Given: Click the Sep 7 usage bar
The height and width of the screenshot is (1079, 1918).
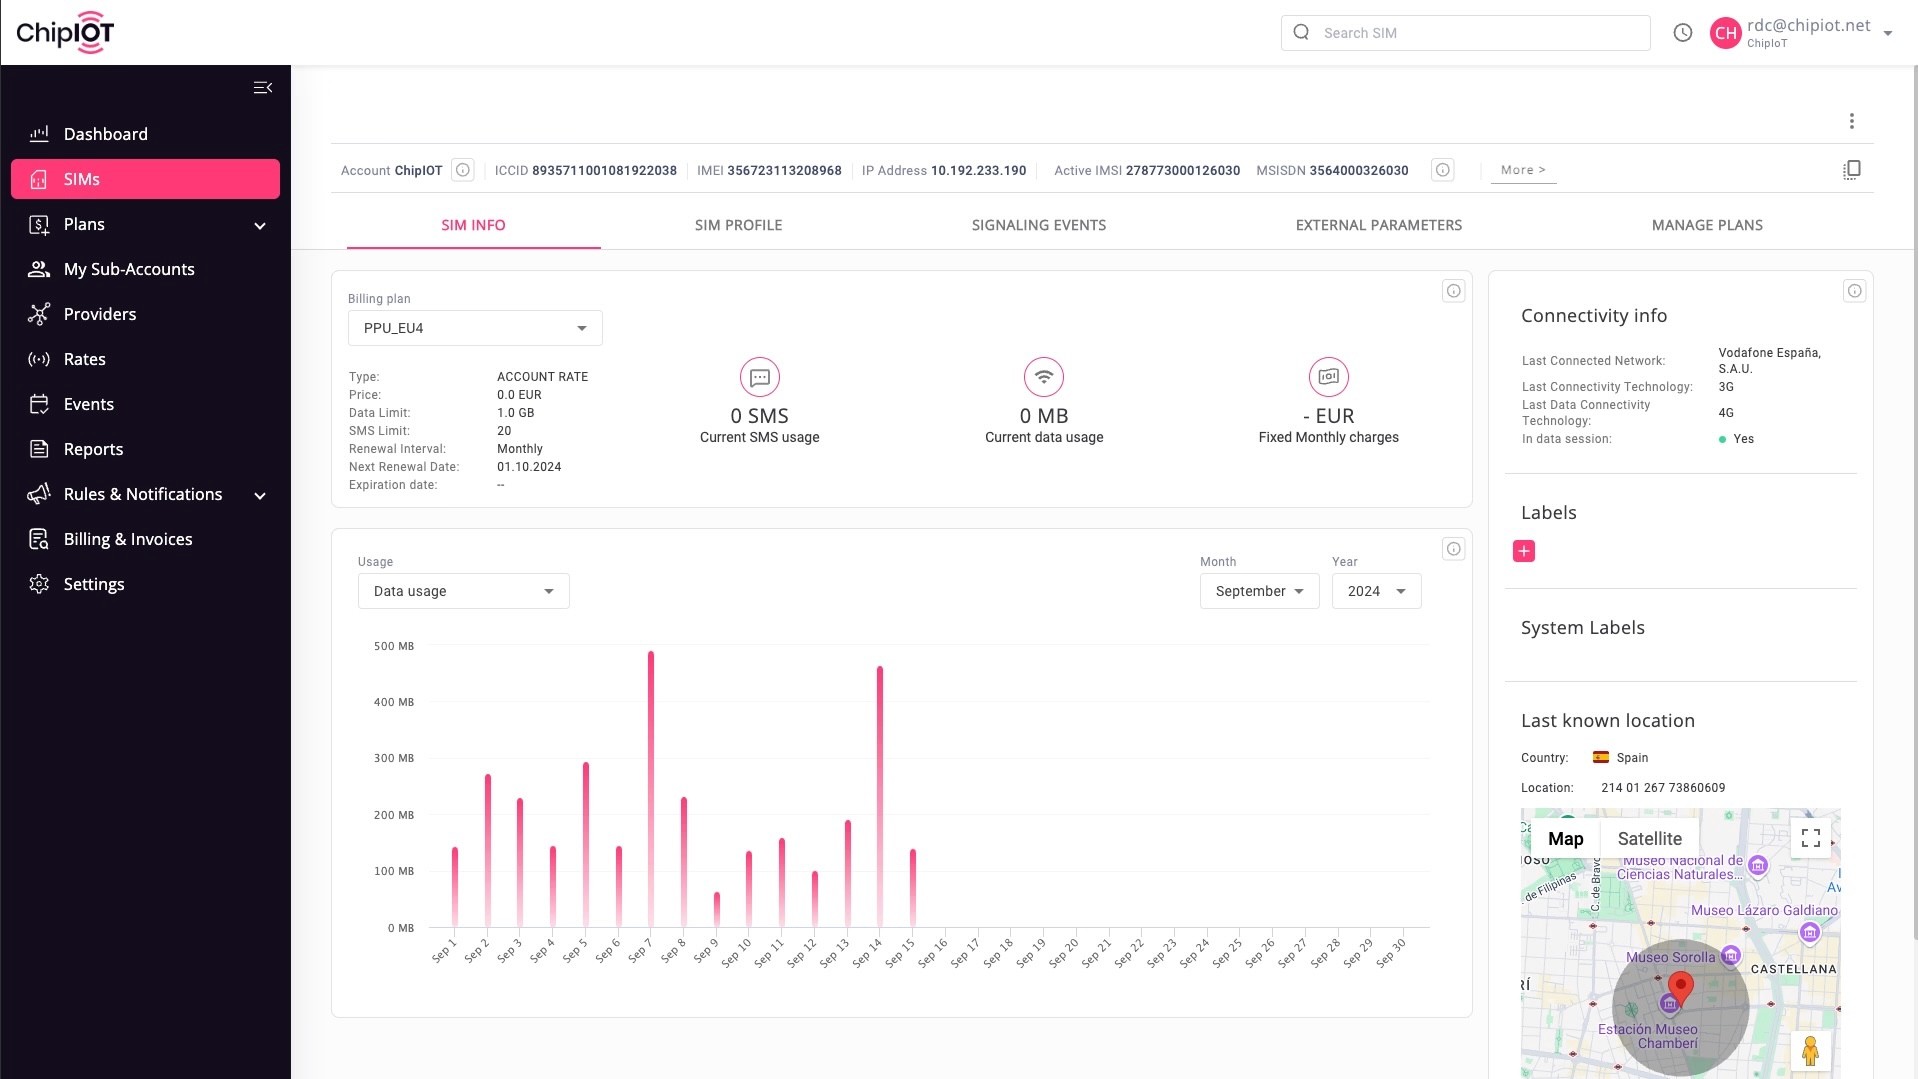Looking at the screenshot, I should [x=651, y=789].
